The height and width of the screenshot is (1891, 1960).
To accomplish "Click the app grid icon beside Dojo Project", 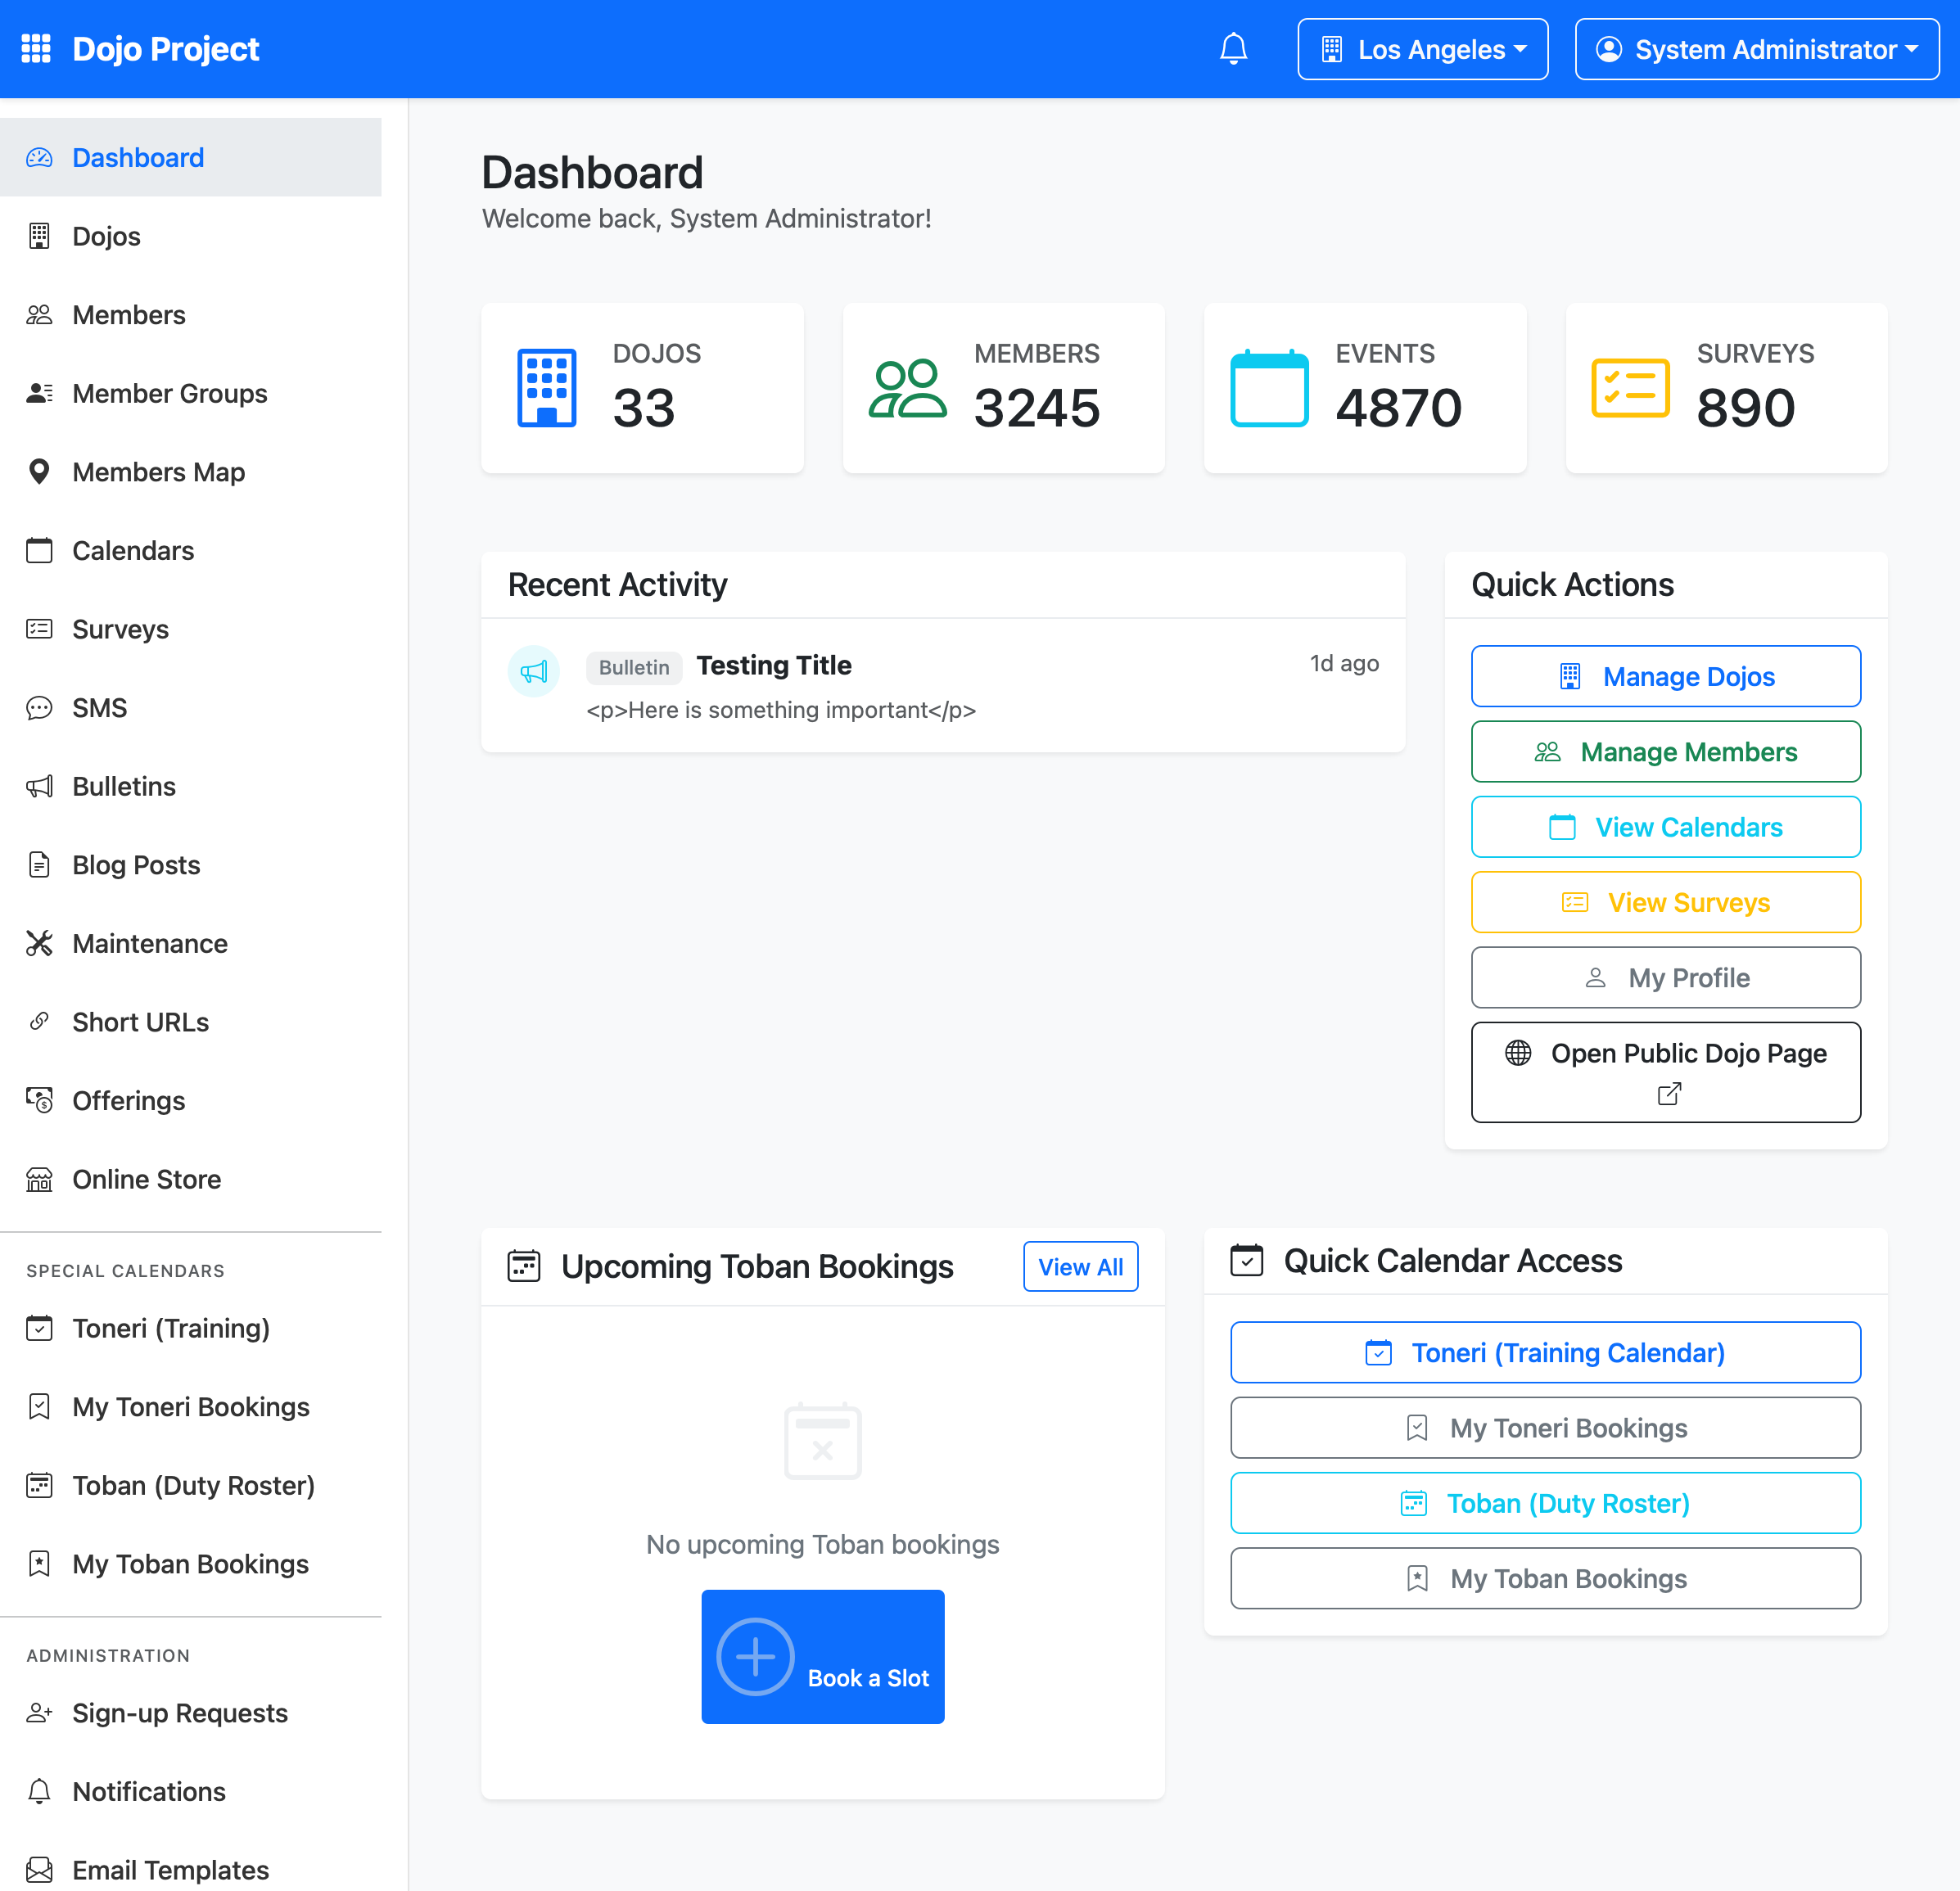I will point(36,48).
